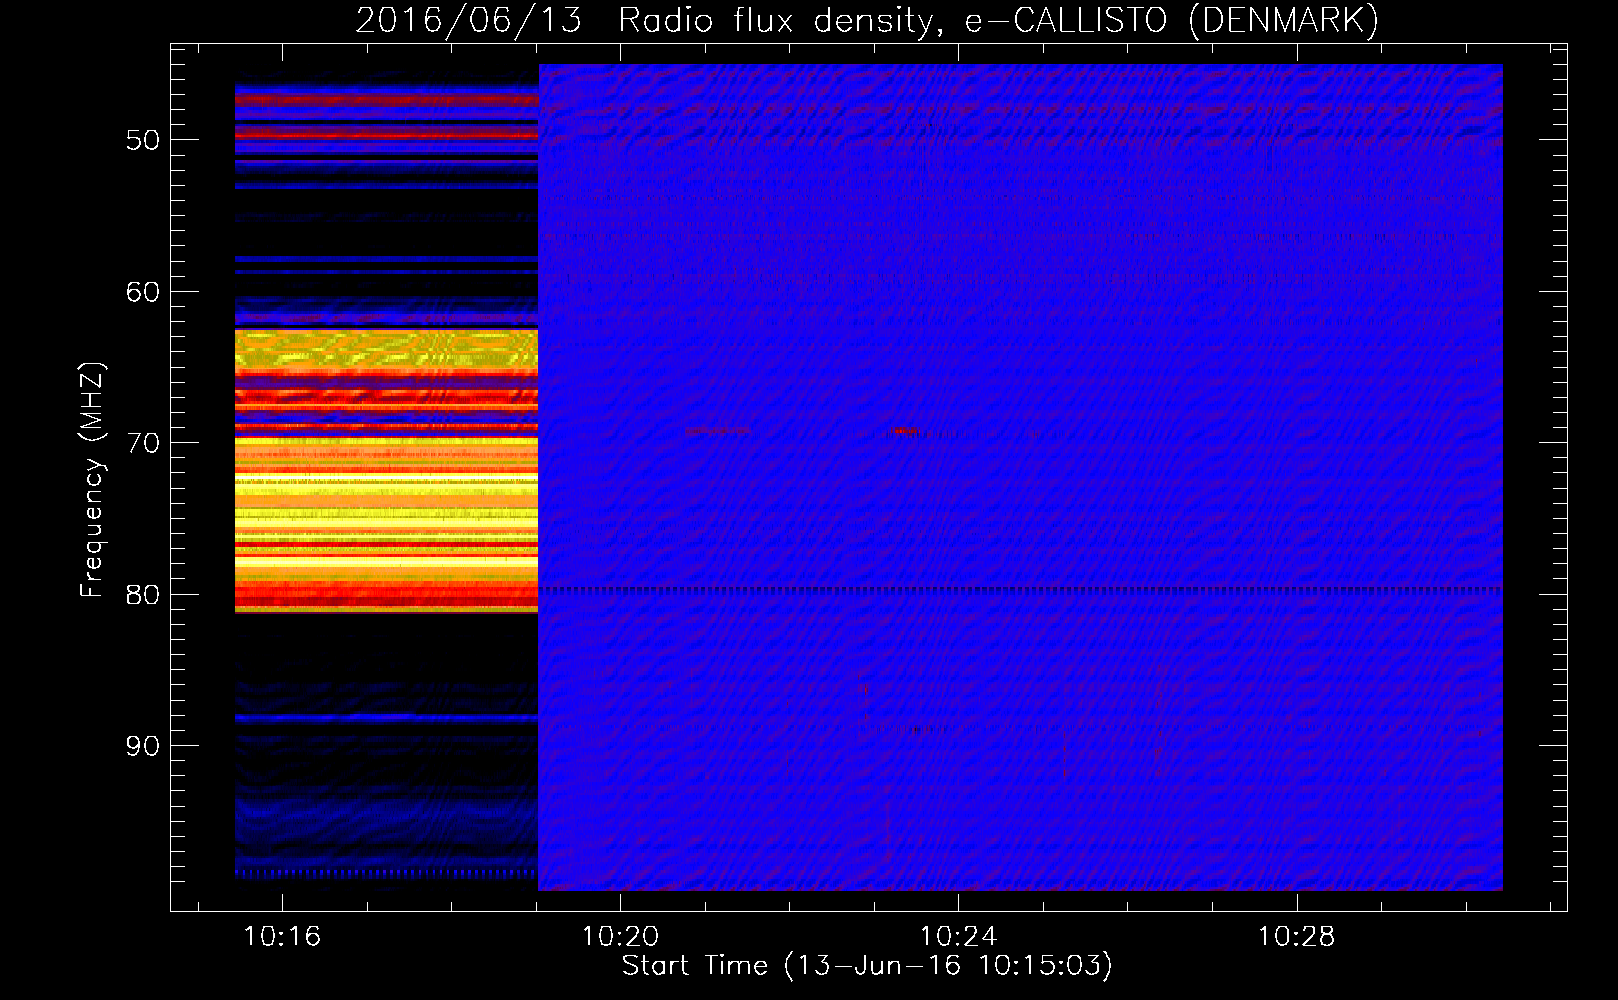
Task: Click the '10:28' time tick label
Action: point(1296,937)
